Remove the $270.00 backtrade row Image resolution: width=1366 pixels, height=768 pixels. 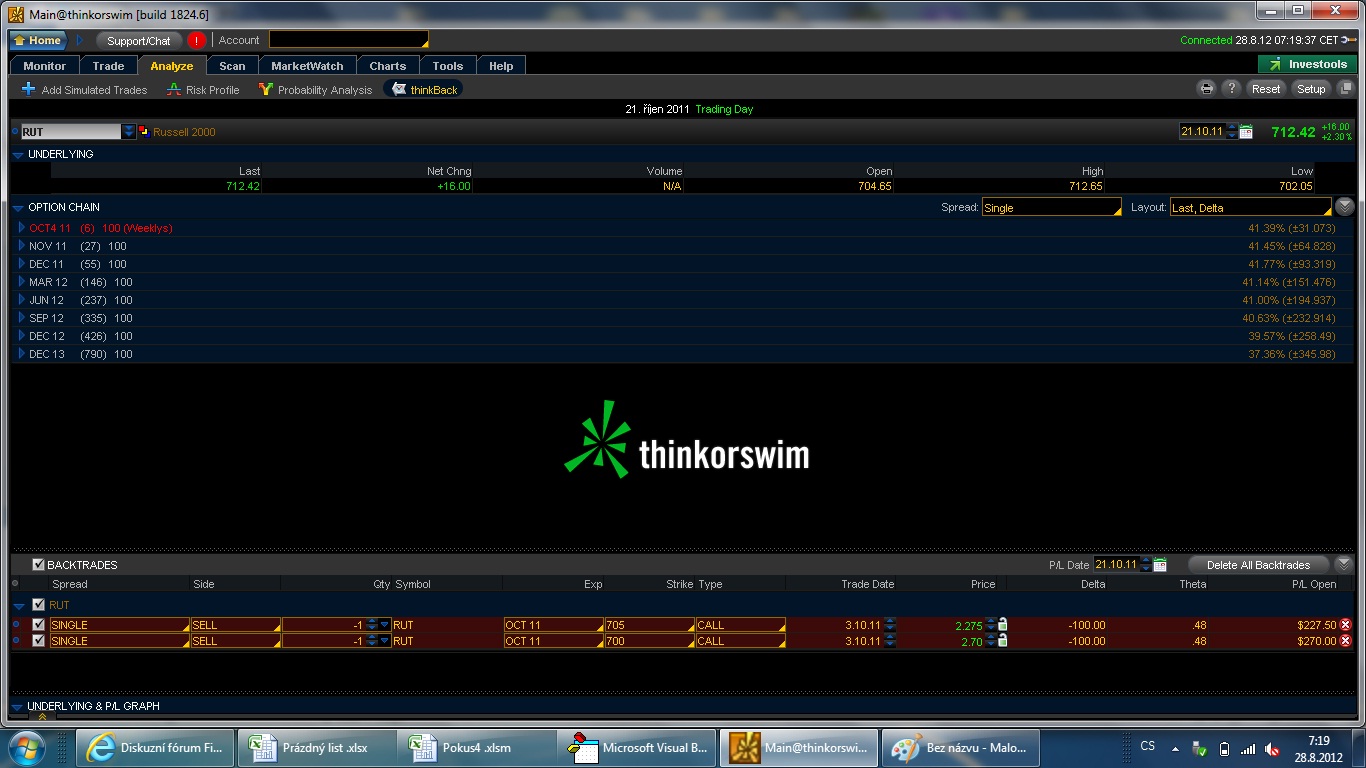[1346, 641]
